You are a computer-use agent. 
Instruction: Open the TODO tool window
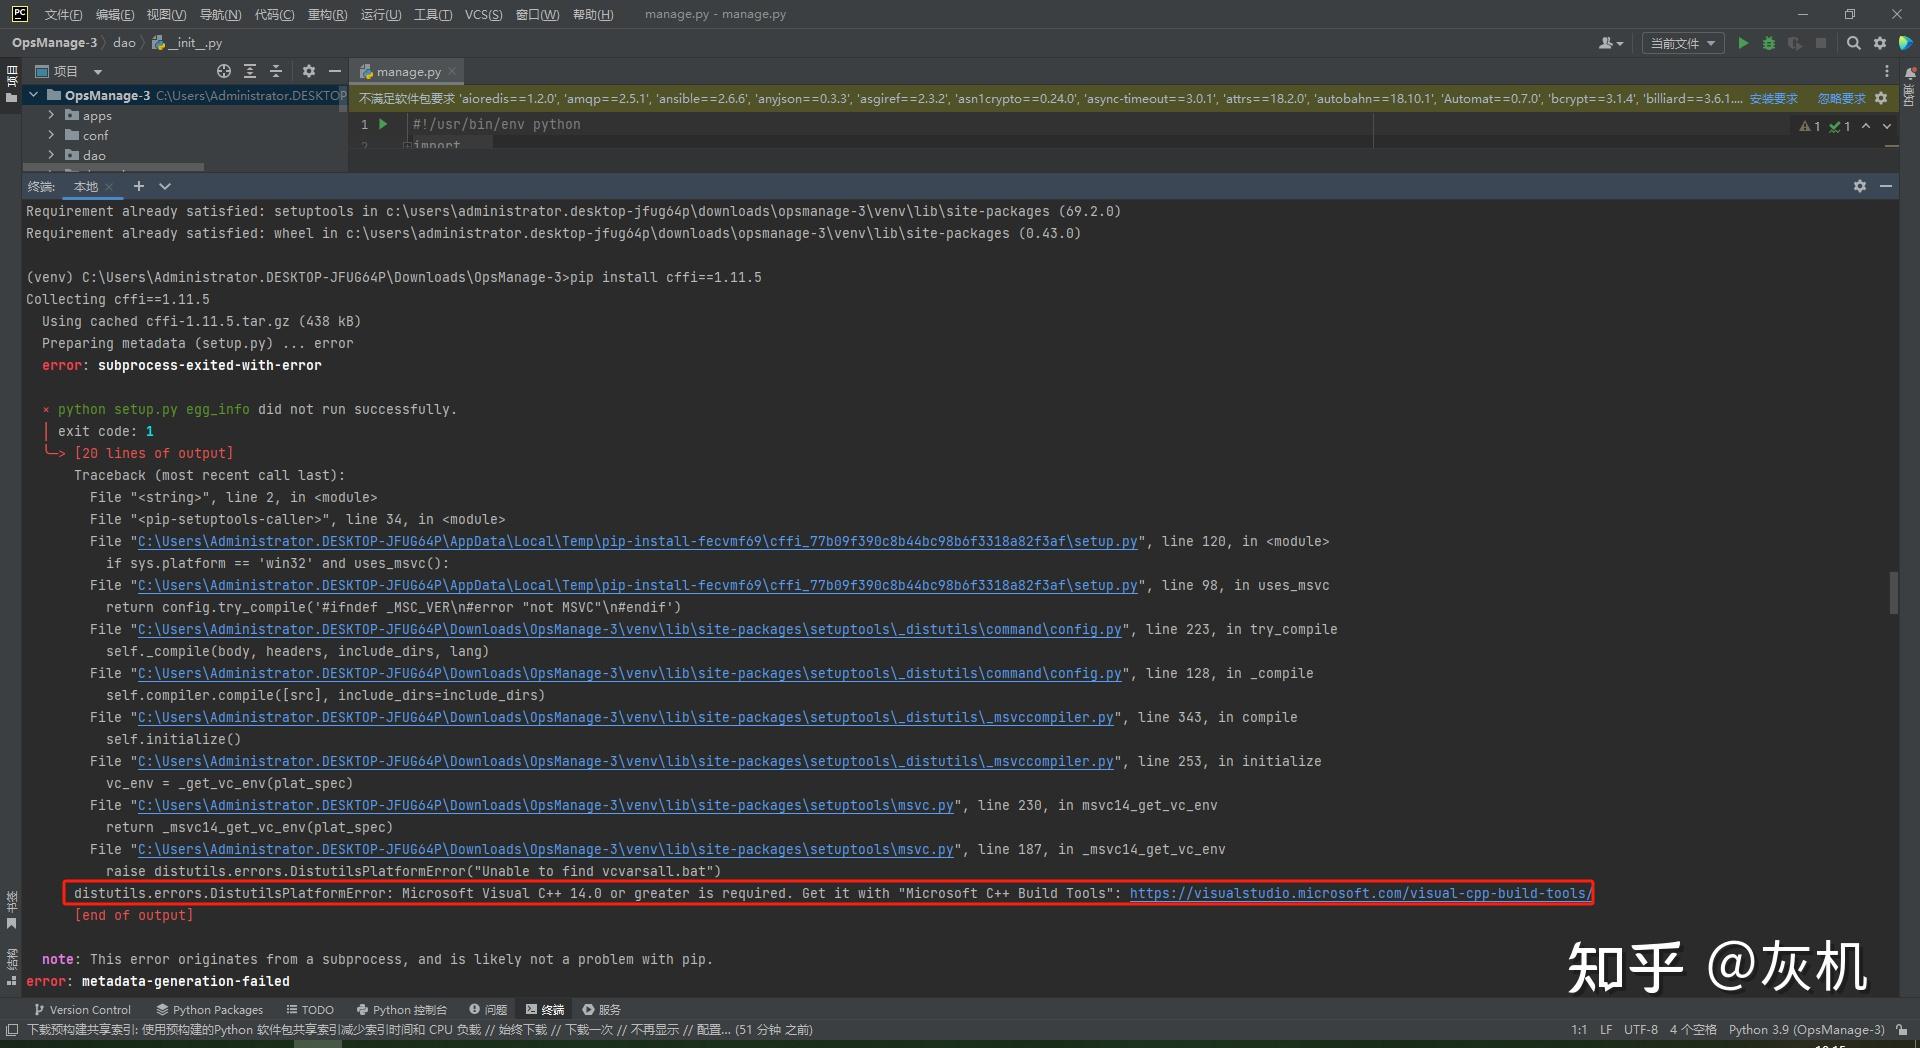pyautogui.click(x=310, y=1009)
